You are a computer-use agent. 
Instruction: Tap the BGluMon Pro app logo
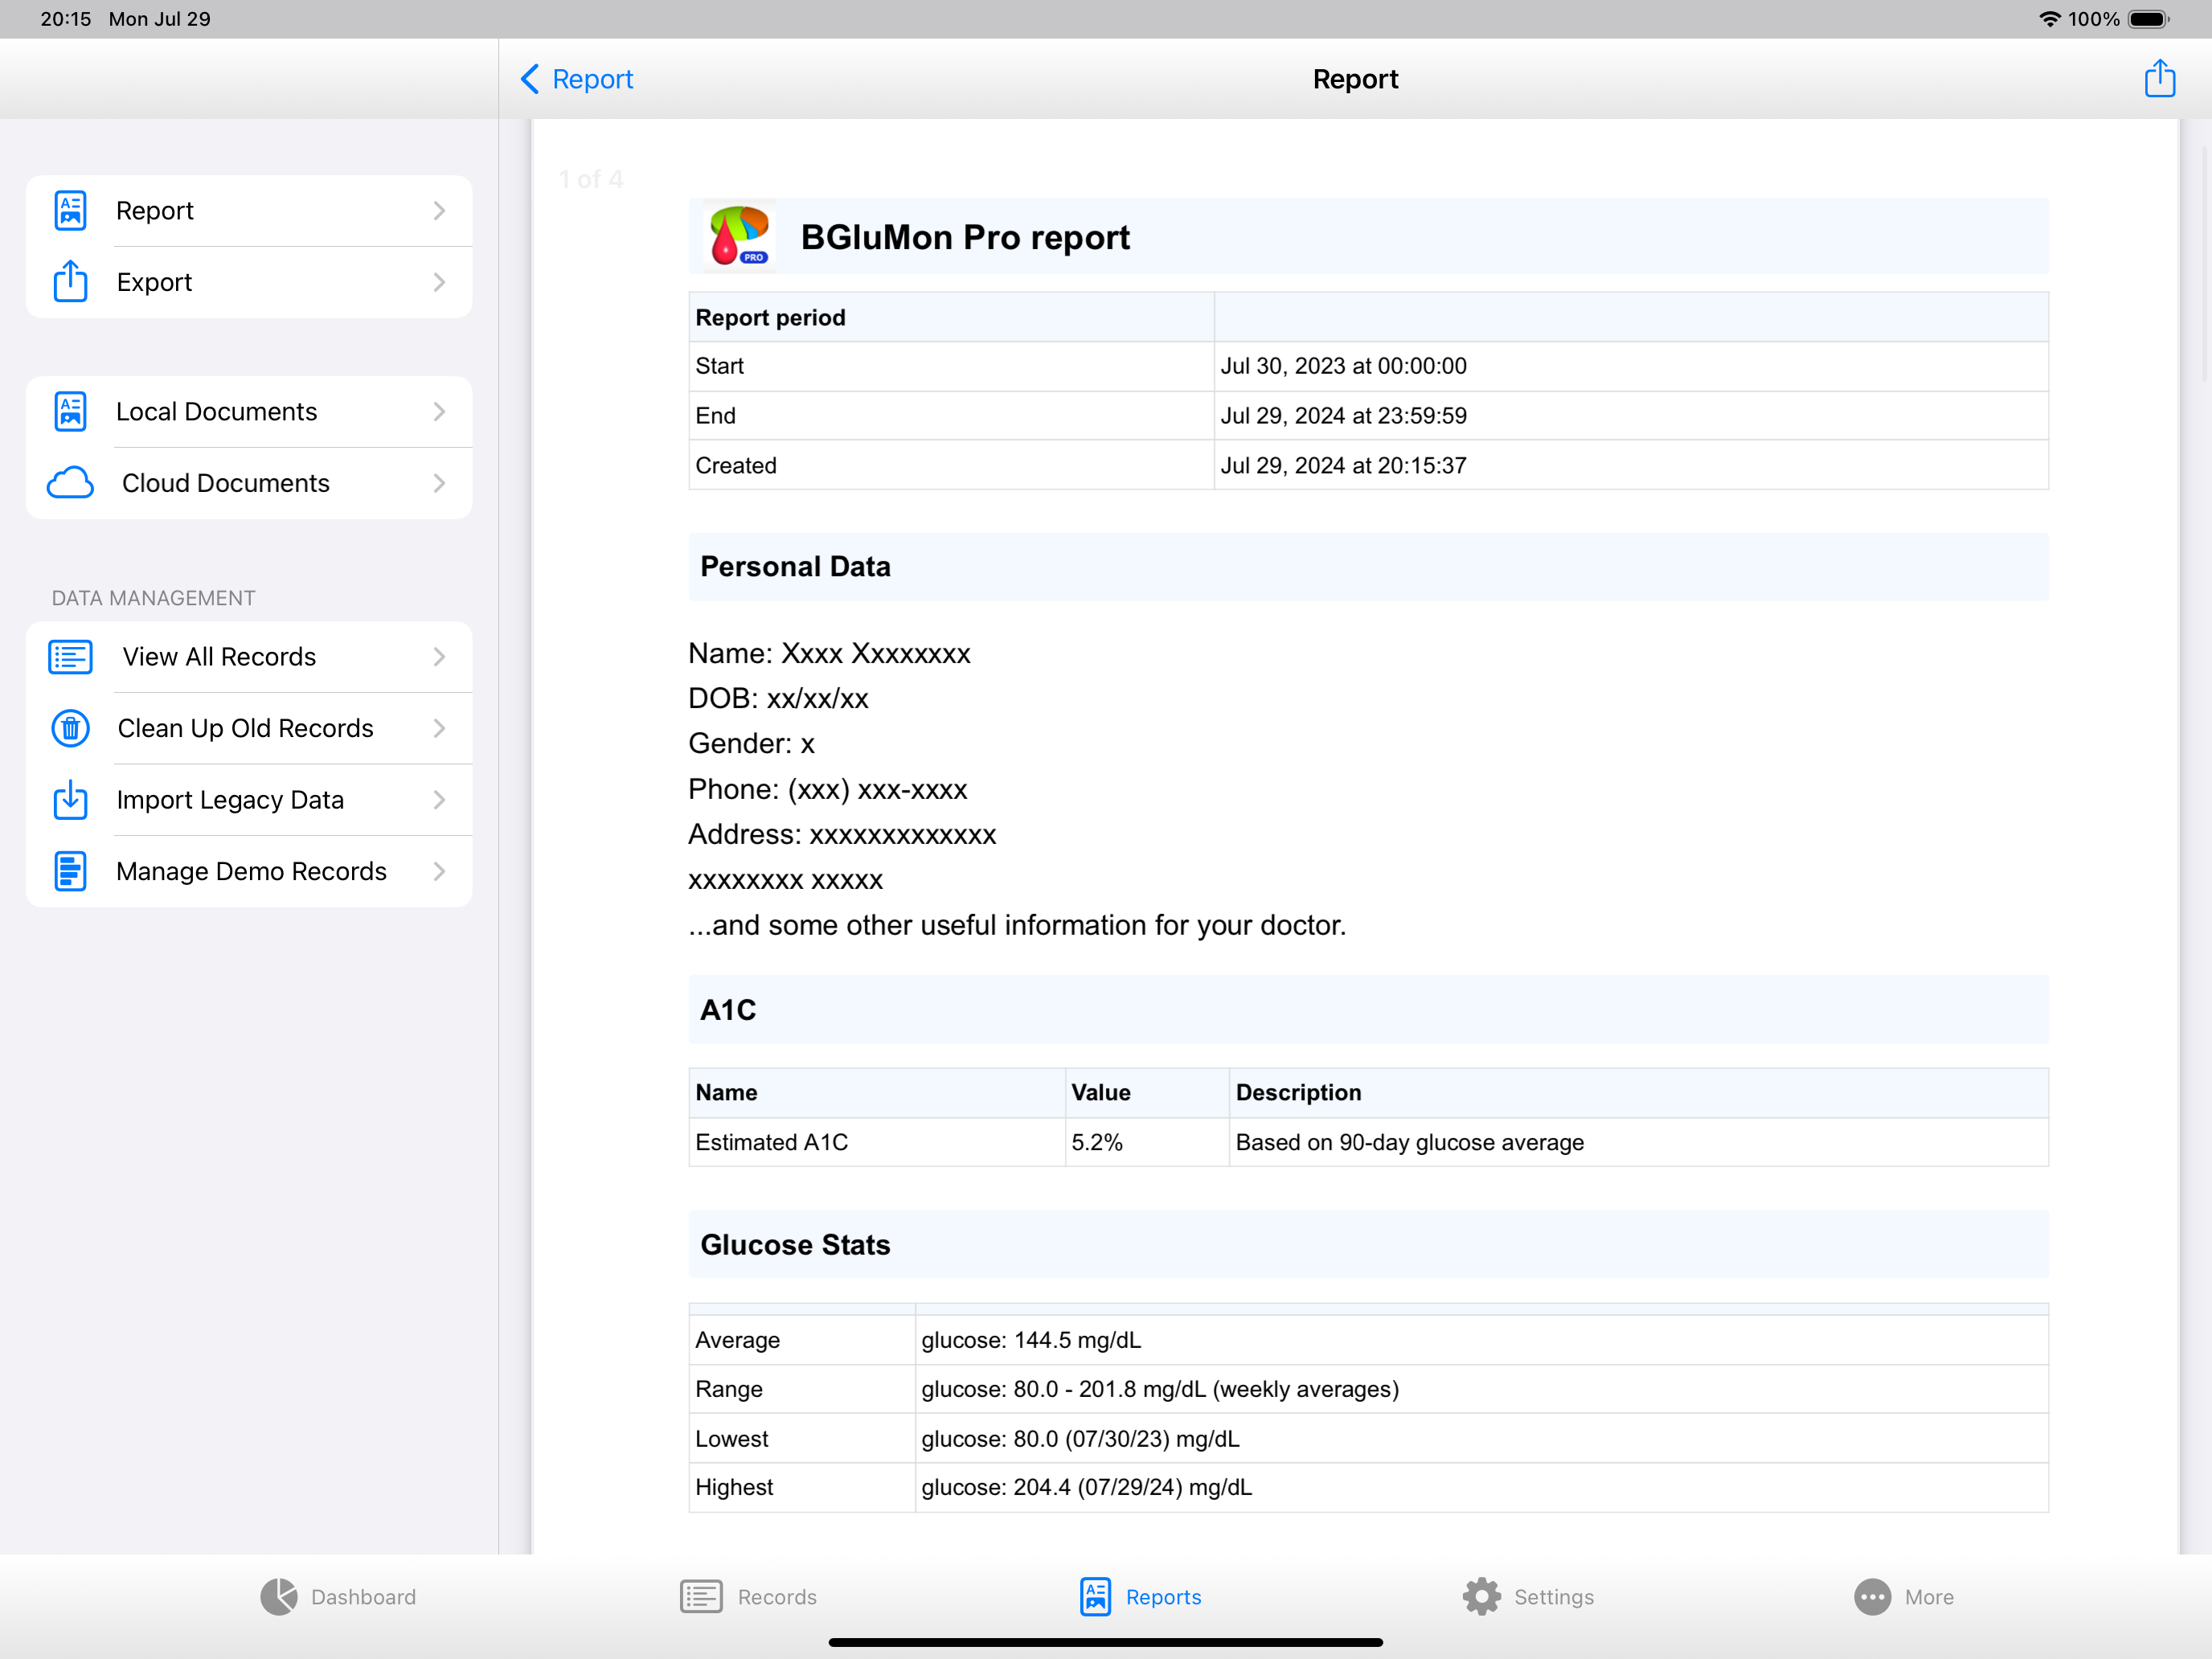pyautogui.click(x=738, y=236)
